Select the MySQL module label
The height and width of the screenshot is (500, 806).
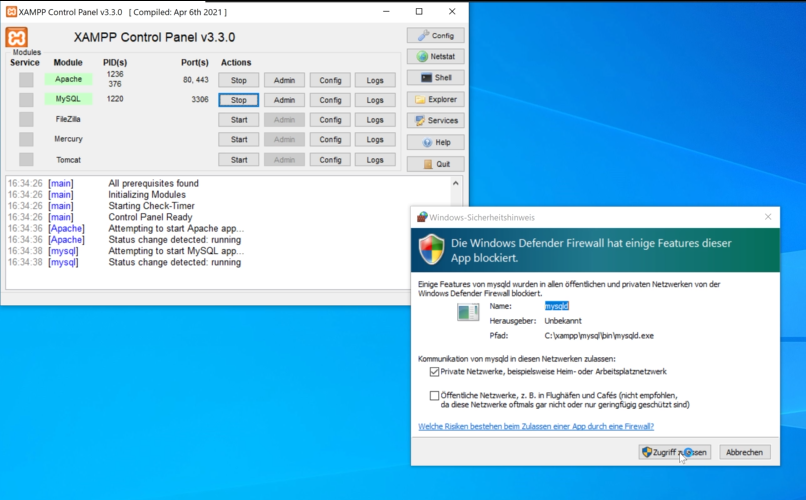click(x=68, y=99)
